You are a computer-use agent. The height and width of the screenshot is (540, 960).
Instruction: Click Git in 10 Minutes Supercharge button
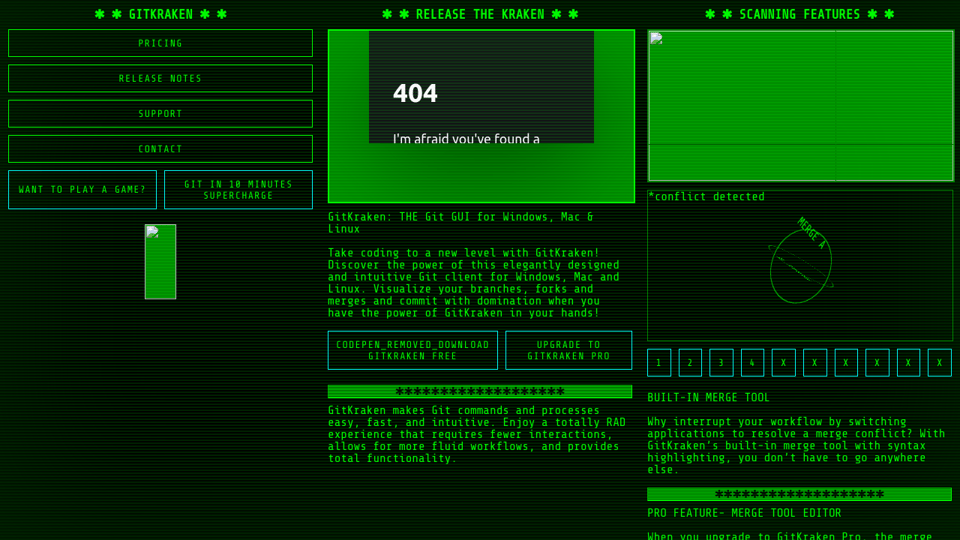point(238,190)
